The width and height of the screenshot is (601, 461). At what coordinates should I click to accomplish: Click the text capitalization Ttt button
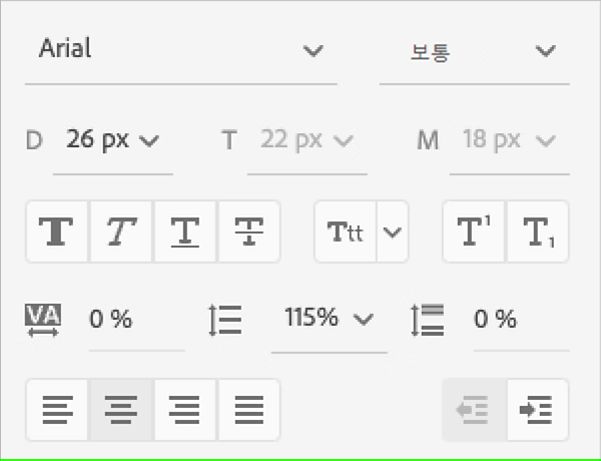346,232
